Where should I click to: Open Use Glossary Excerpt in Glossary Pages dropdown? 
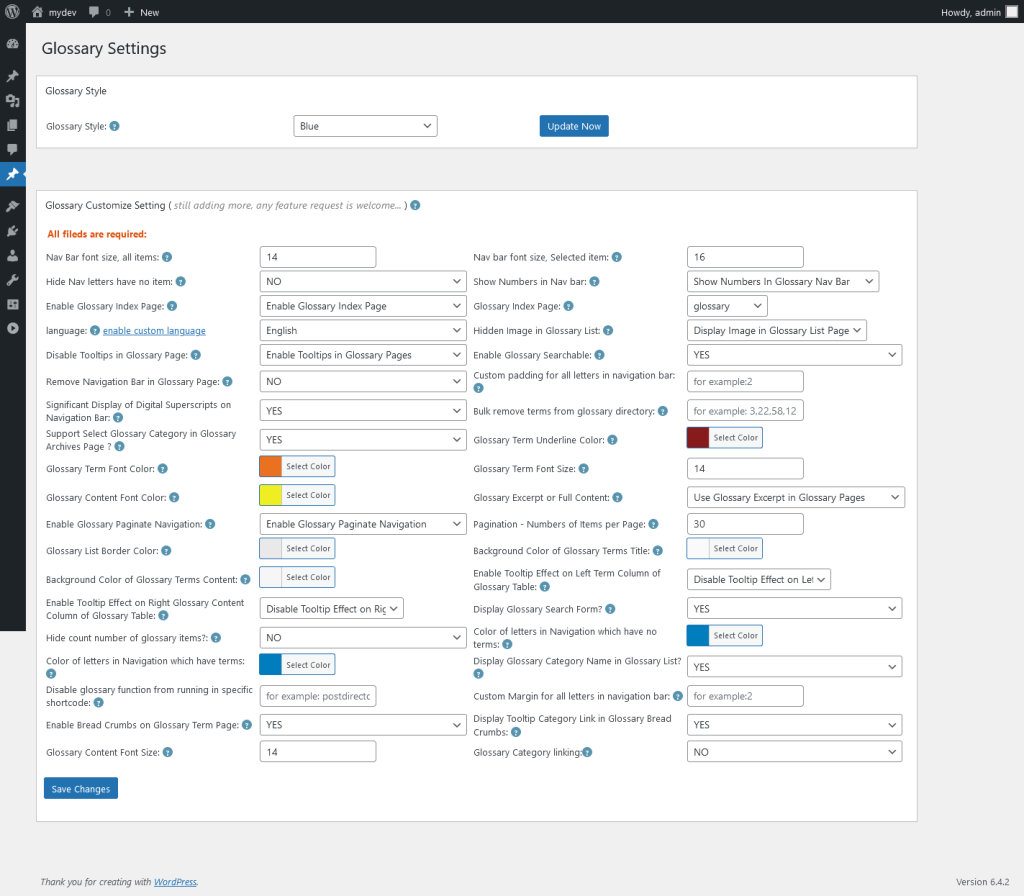point(795,498)
